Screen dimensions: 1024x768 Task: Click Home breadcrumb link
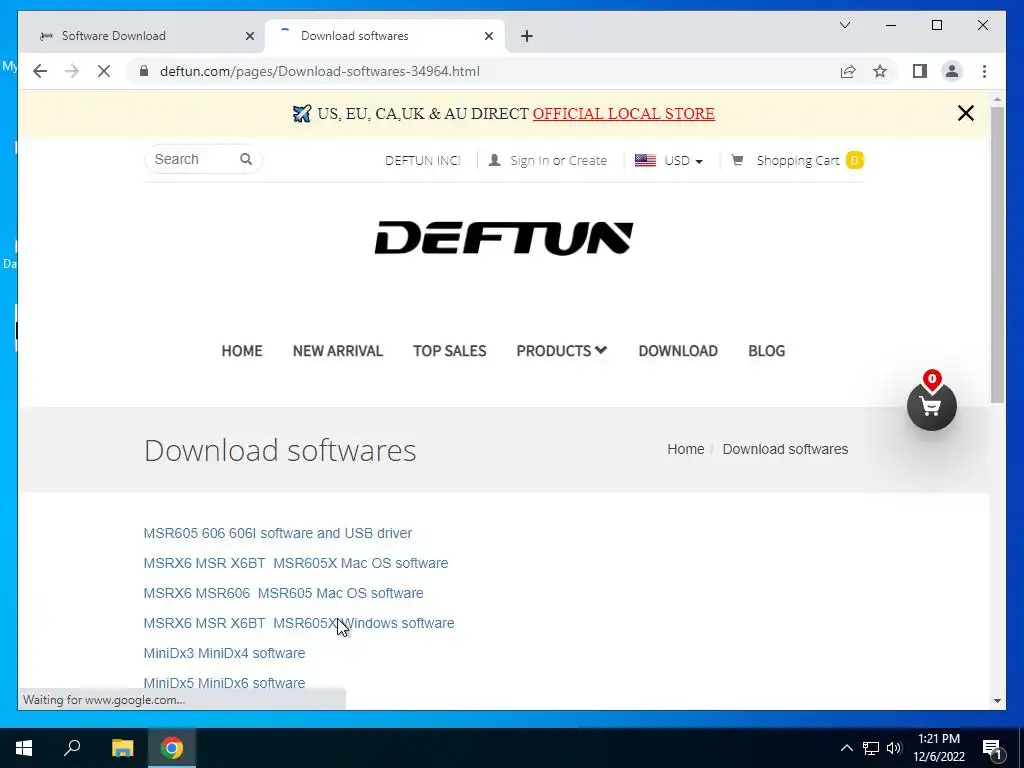click(686, 449)
